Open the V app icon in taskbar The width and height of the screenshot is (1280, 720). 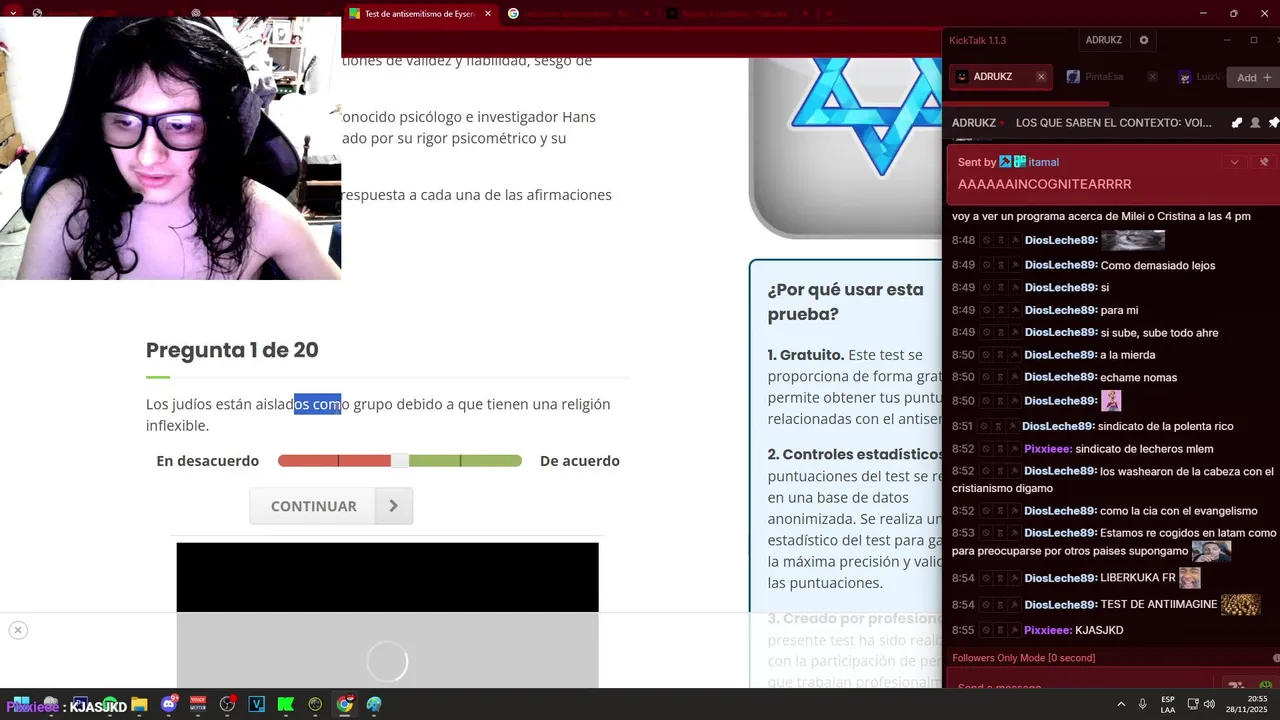256,704
